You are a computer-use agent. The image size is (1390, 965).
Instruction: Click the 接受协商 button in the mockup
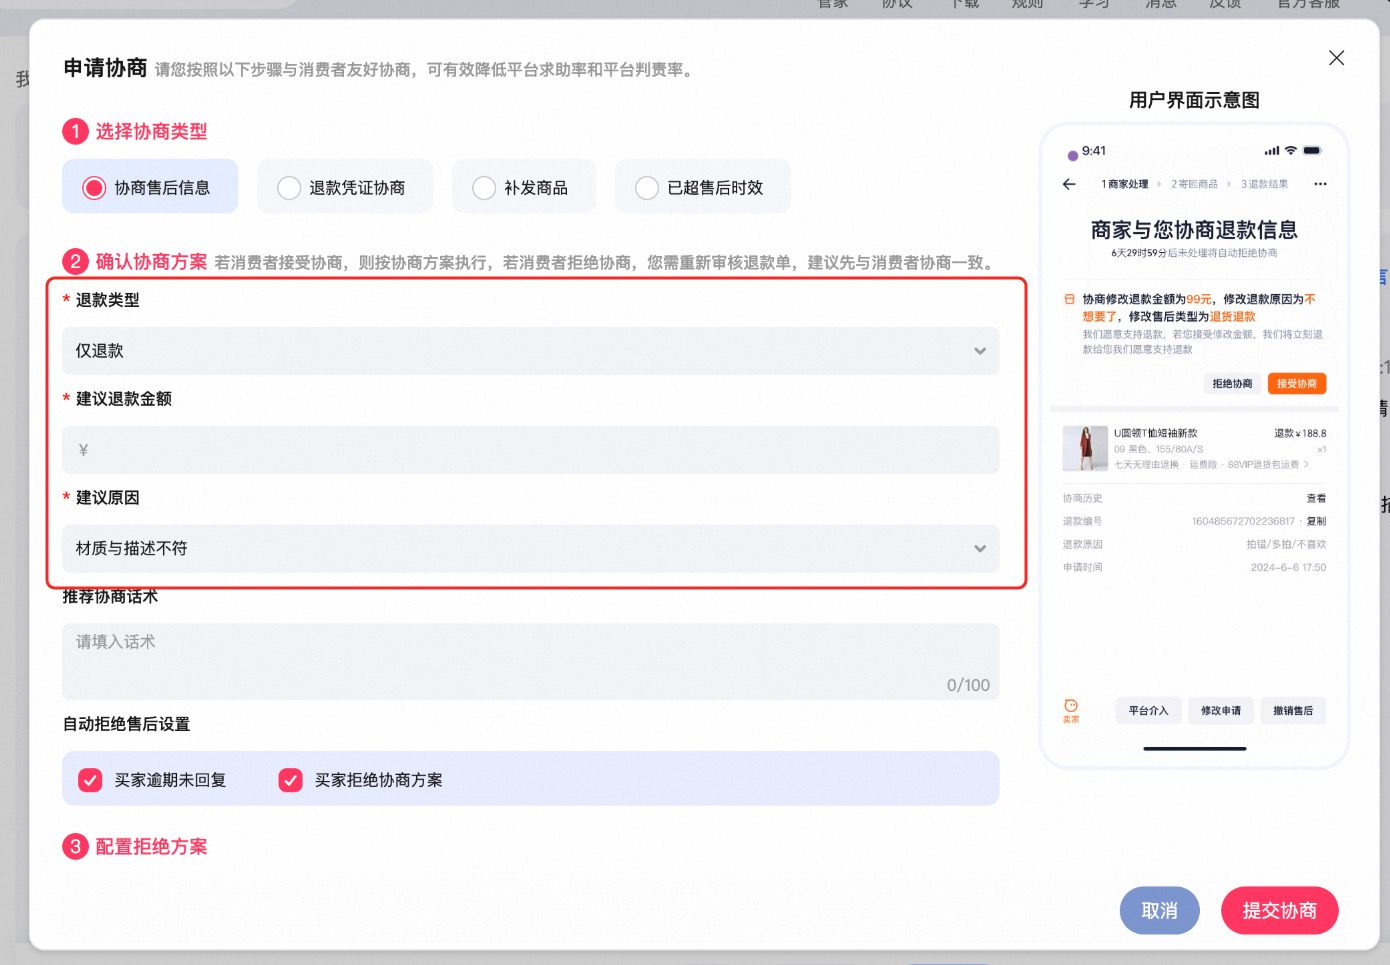(1297, 383)
